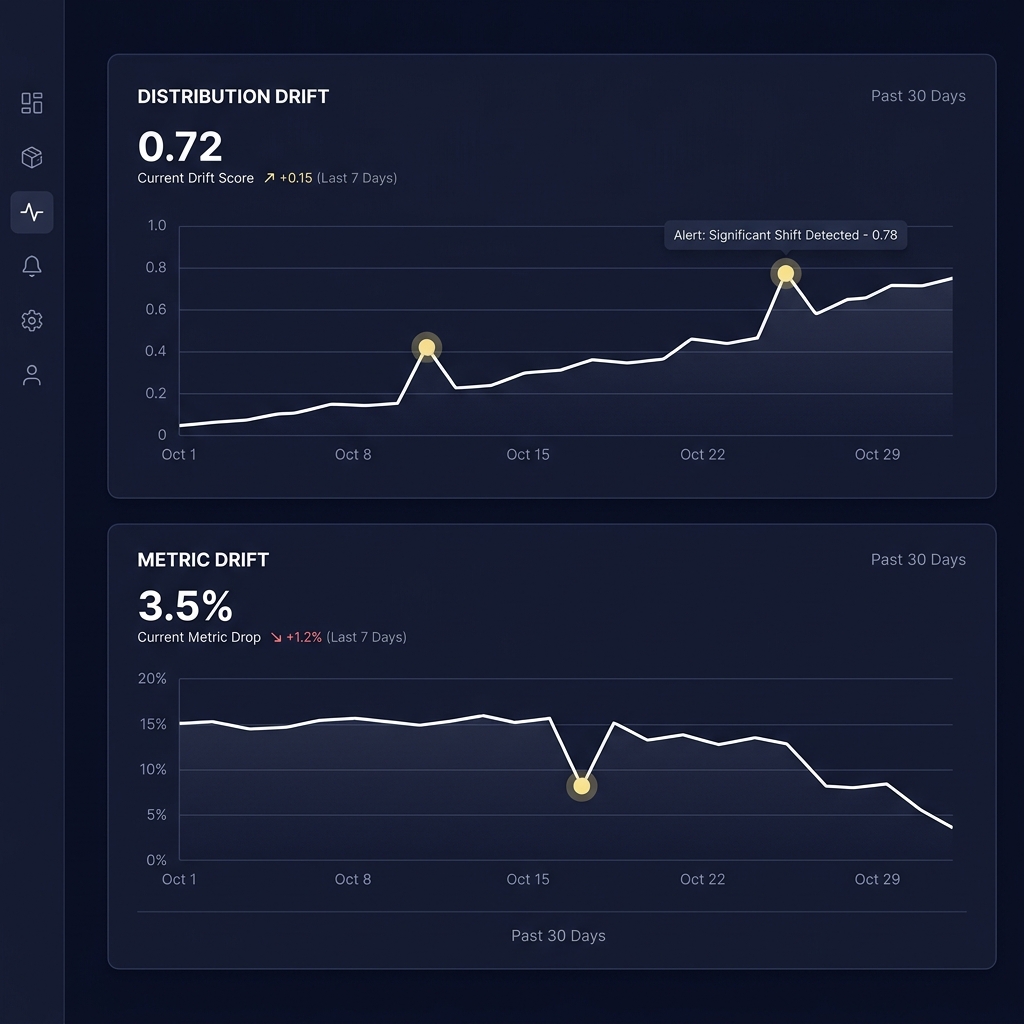This screenshot has height=1024, width=1024.
Task: Click the +1.2% change value
Action: coord(304,637)
